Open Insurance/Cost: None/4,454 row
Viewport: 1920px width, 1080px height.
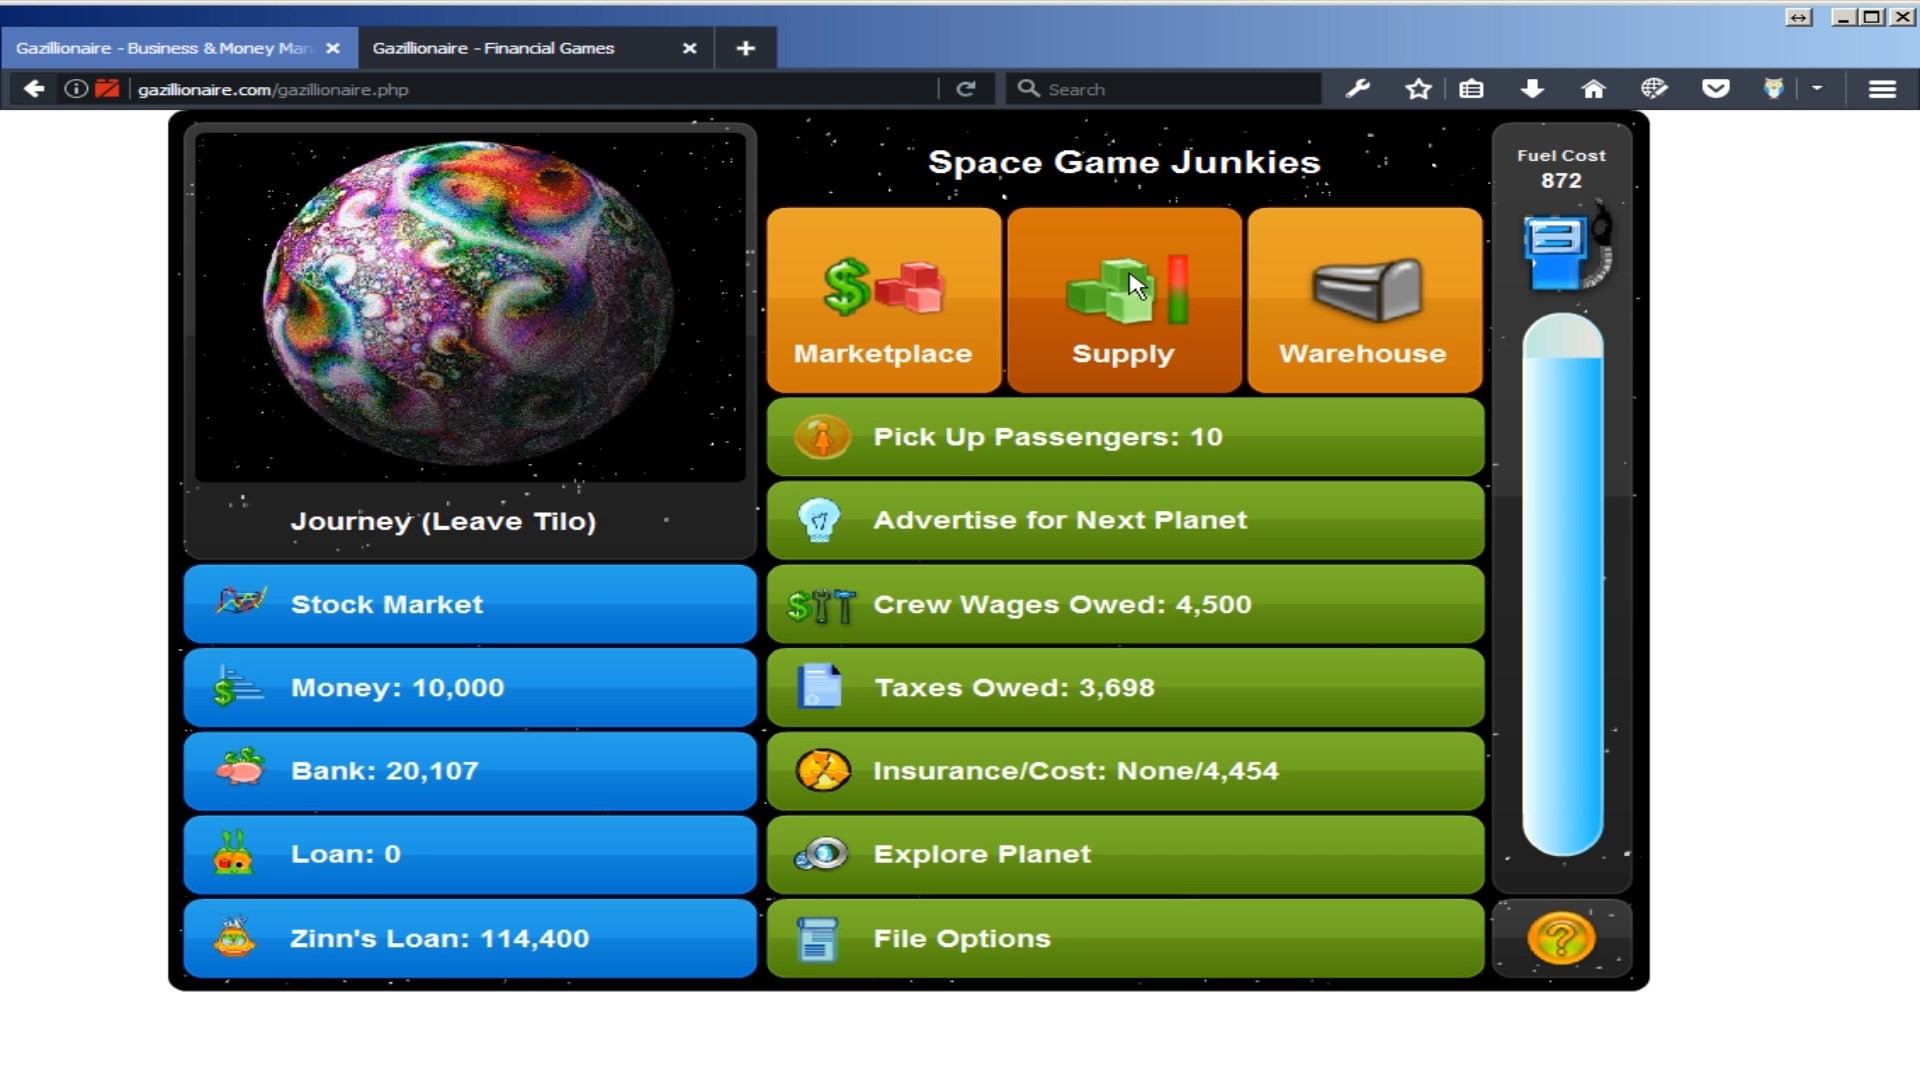[x=1125, y=771]
